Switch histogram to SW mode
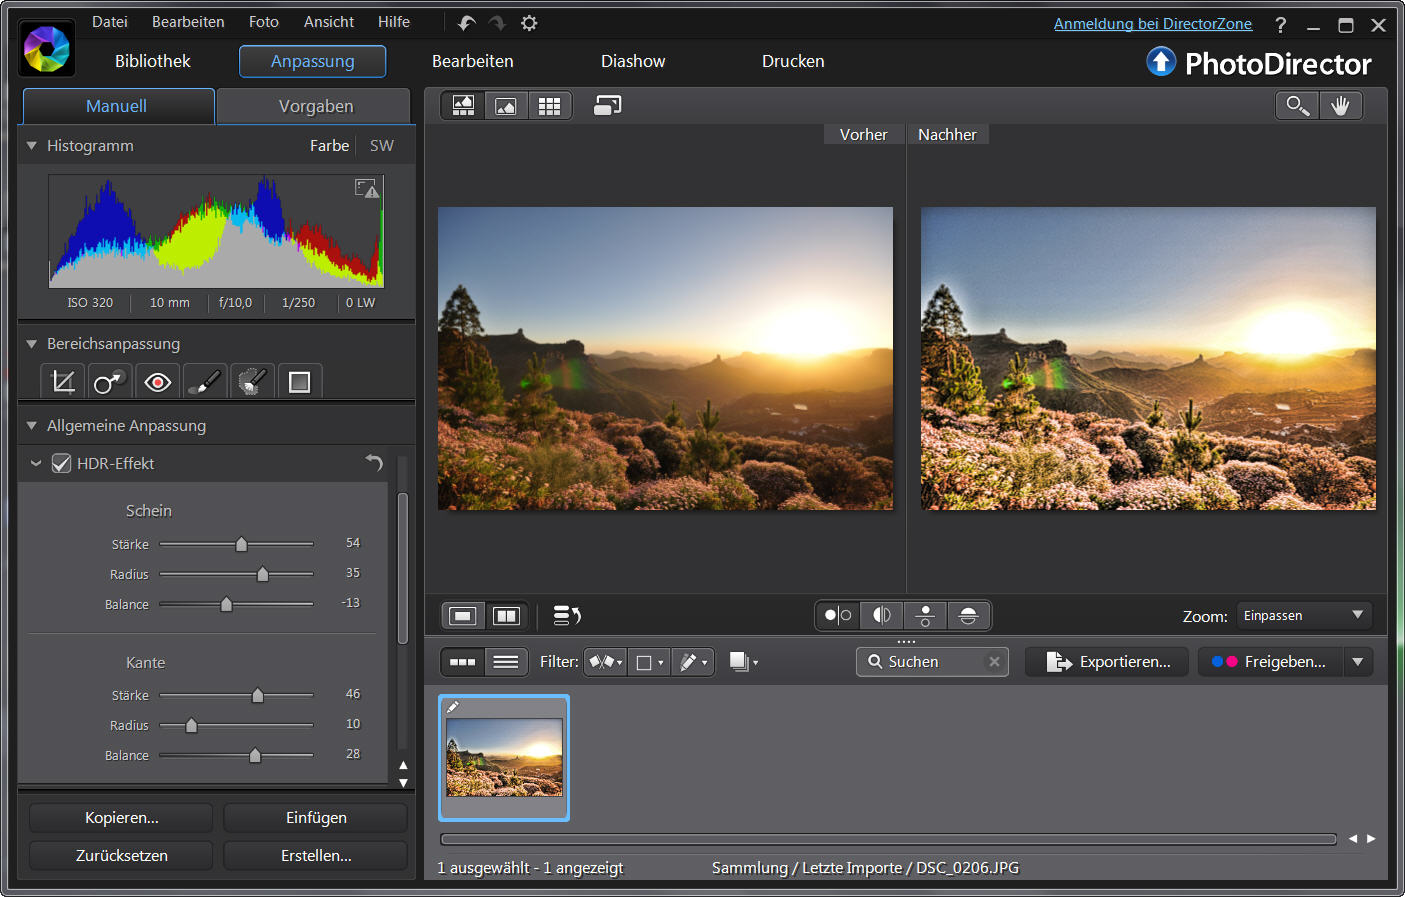The image size is (1405, 897). coord(381,146)
